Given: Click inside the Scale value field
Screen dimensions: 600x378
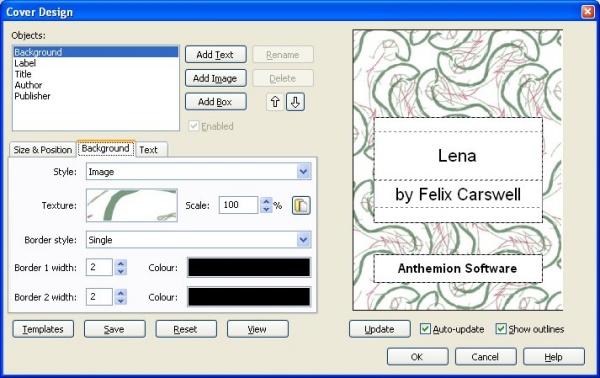Looking at the screenshot, I should [238, 205].
